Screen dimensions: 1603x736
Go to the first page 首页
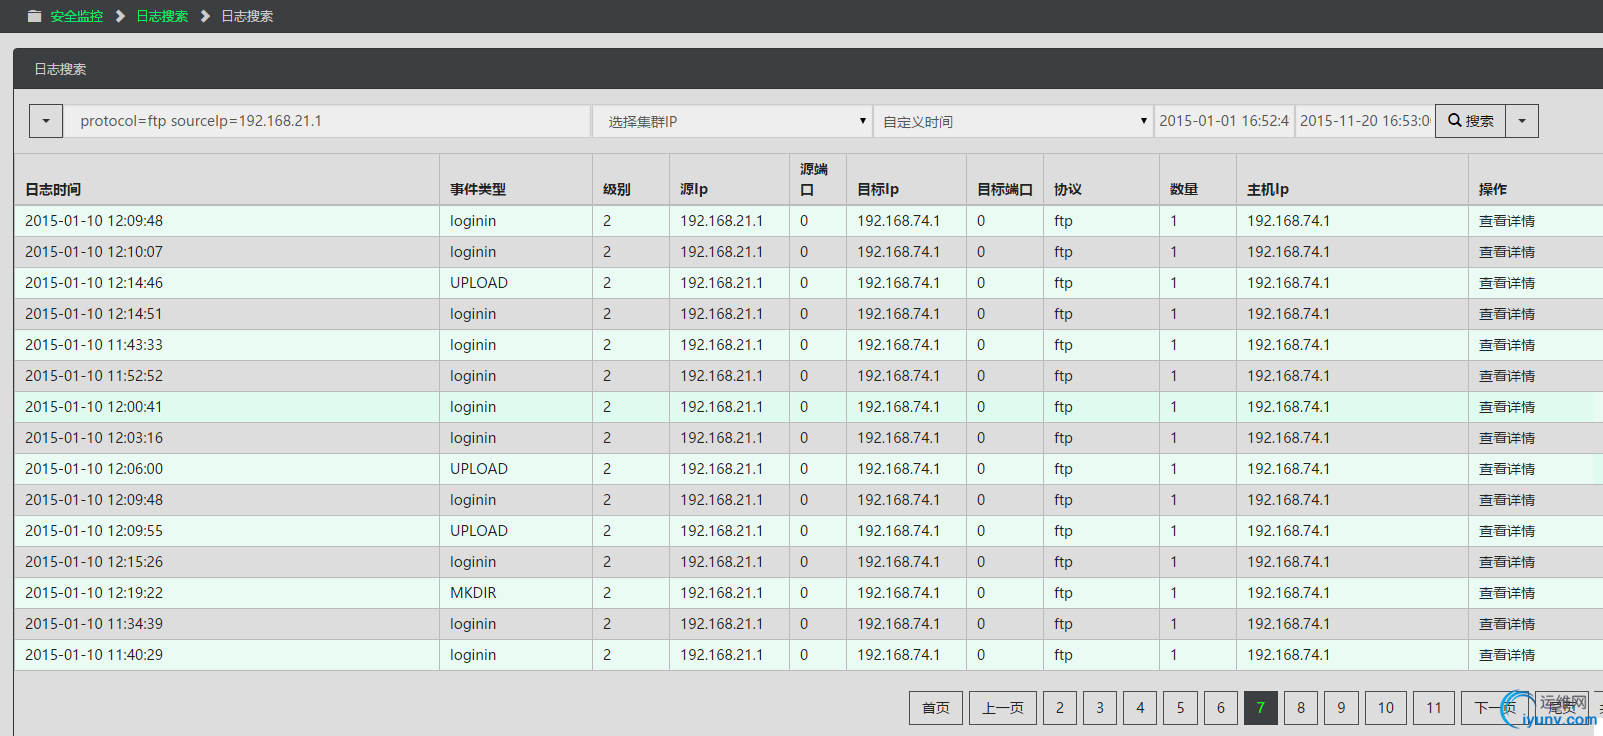coord(936,708)
